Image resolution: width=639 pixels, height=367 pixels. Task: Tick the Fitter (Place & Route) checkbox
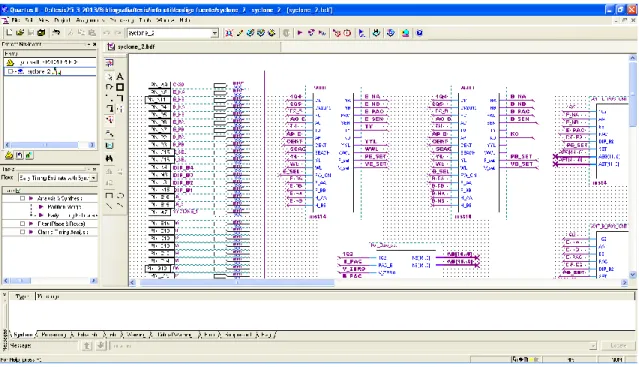pos(22,224)
